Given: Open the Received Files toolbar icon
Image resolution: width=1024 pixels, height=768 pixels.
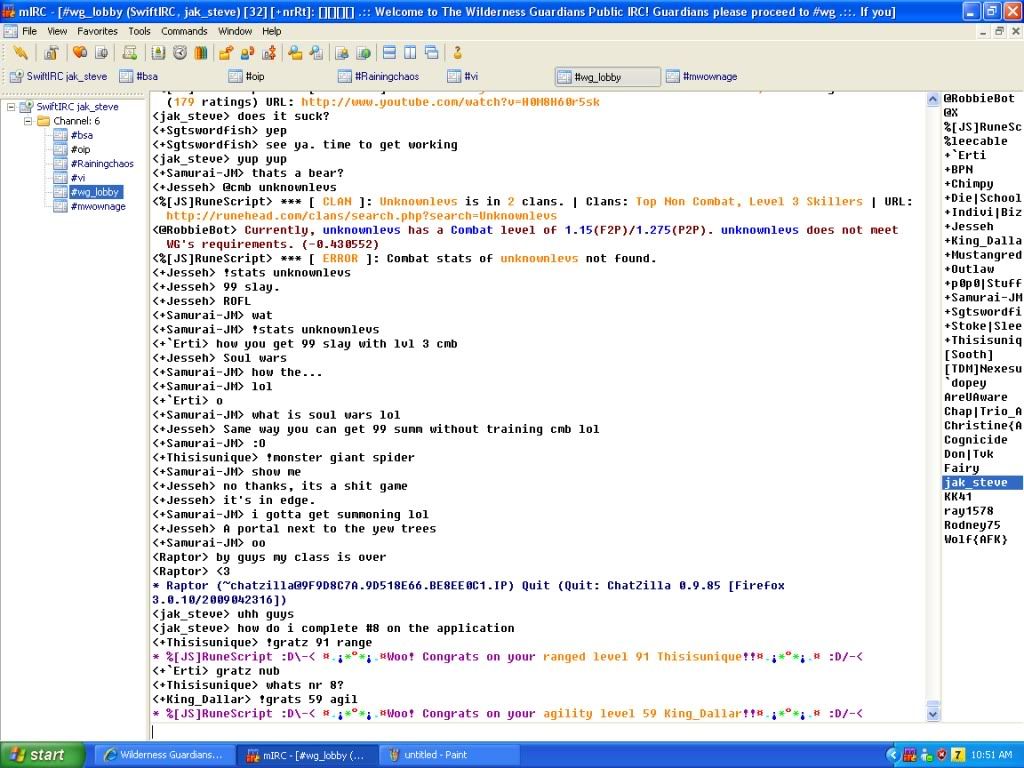Looking at the screenshot, I should coord(295,53).
